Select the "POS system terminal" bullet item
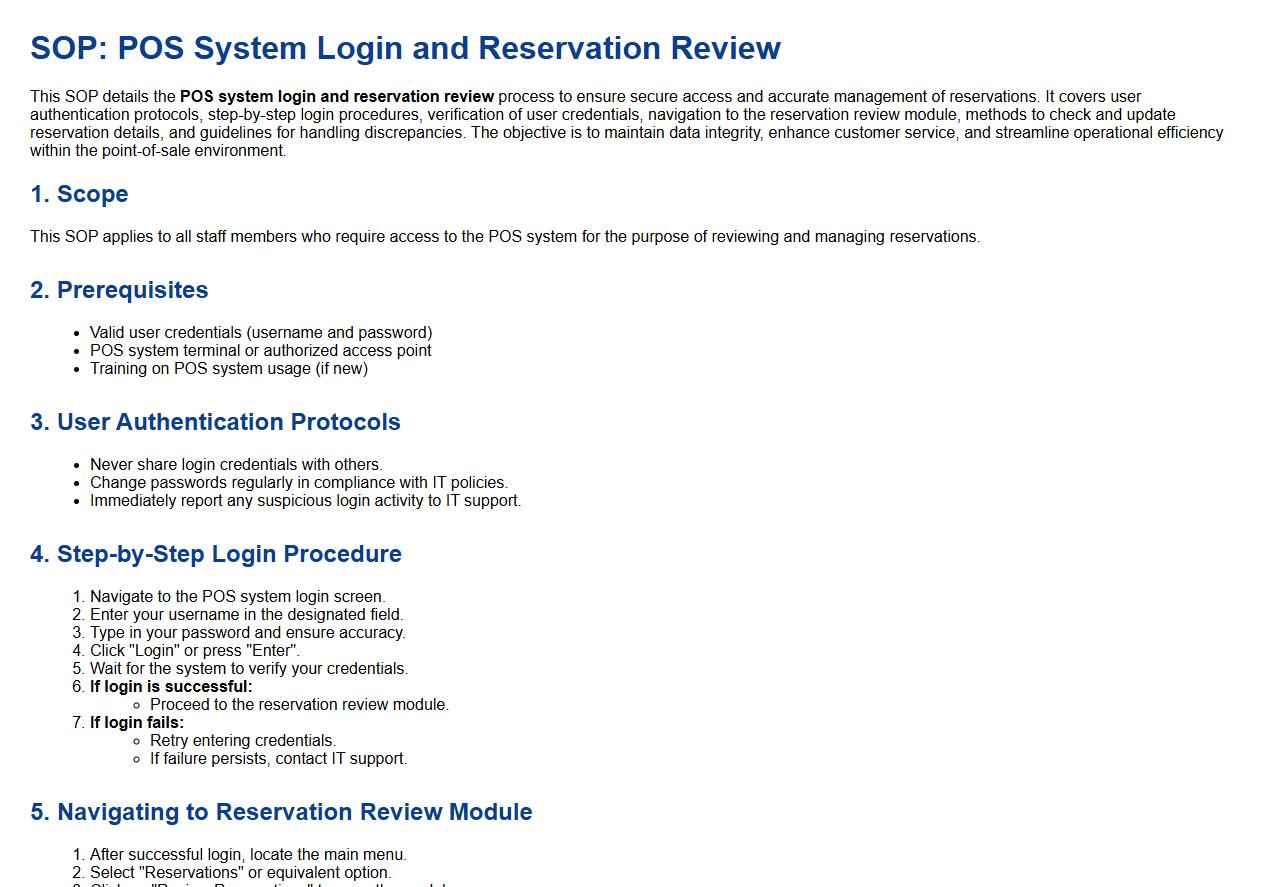This screenshot has height=887, width=1263. pos(260,351)
